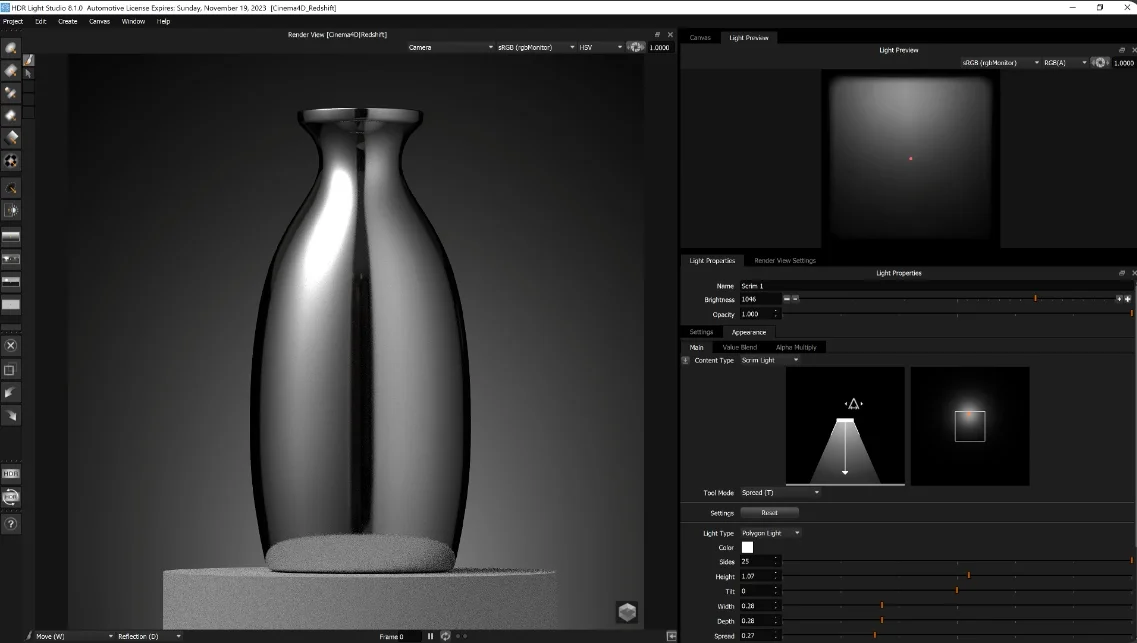Click the Opacity stepper arrows
Viewport: 1137px width, 643px height.
tap(776, 314)
